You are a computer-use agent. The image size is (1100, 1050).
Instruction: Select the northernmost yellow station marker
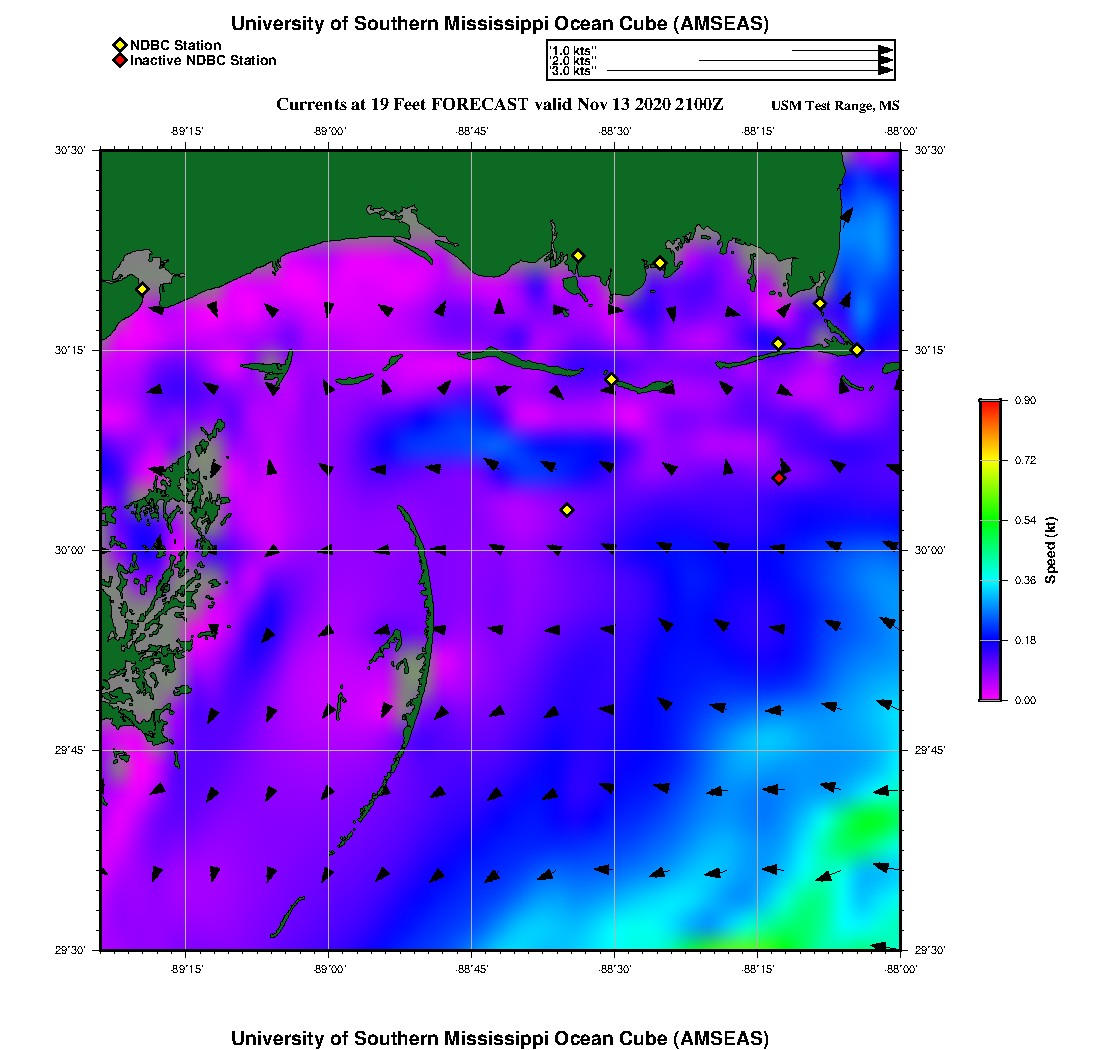(x=578, y=255)
